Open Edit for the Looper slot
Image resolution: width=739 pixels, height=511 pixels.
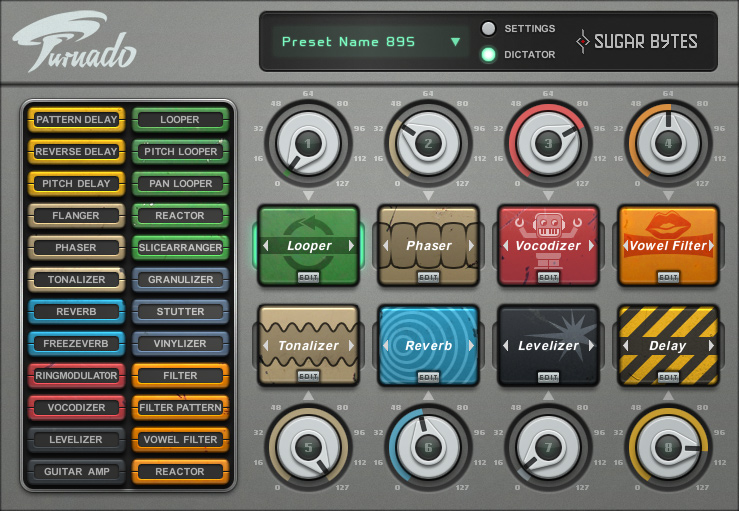tap(309, 277)
